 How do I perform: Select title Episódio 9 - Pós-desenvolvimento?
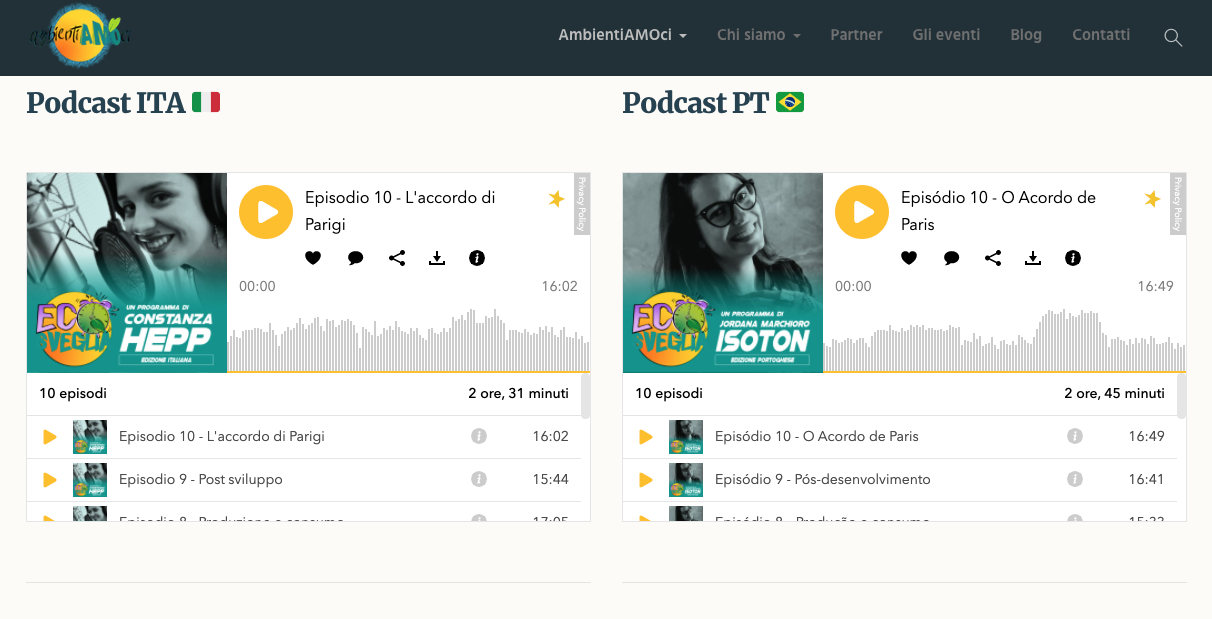coord(823,479)
